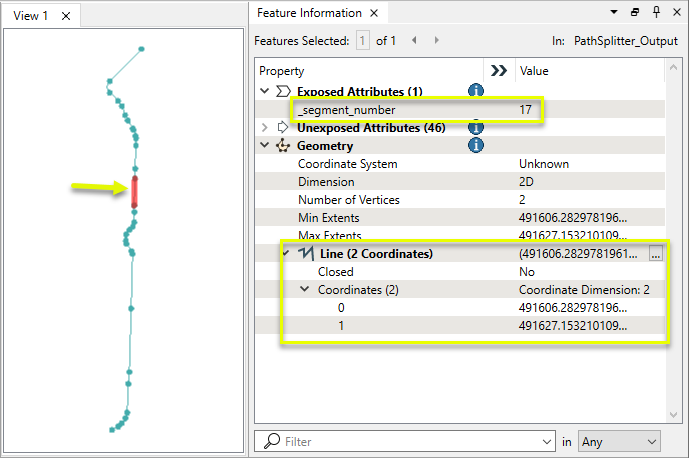Screen dimensions: 689x458
Task: Switch to the View 1 tab
Action: click(30, 15)
